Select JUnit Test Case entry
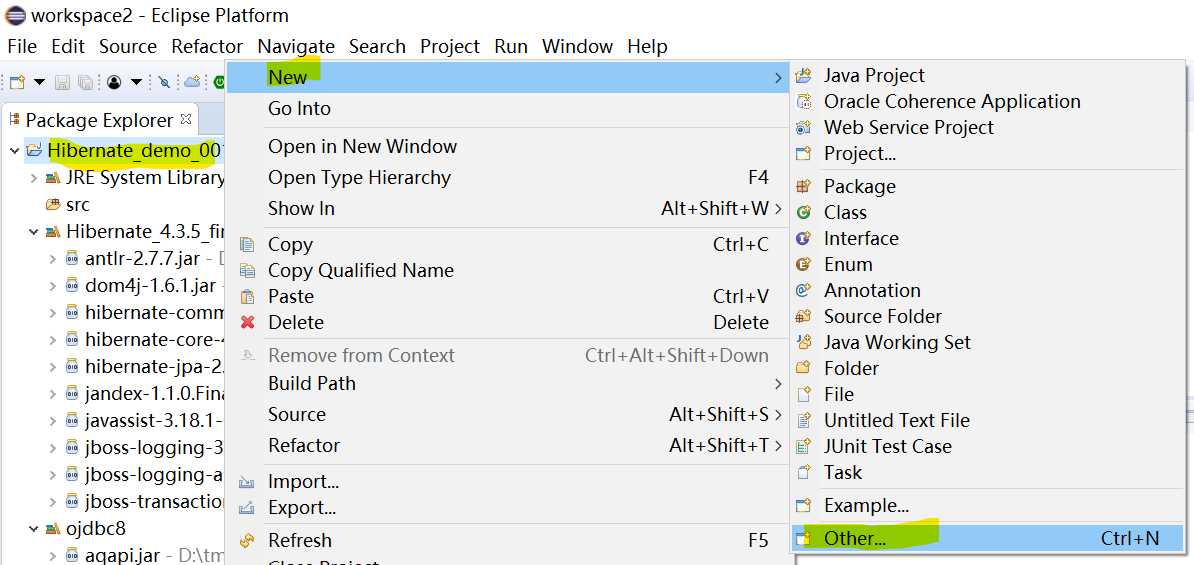This screenshot has height=565, width=1194. pos(987,445)
